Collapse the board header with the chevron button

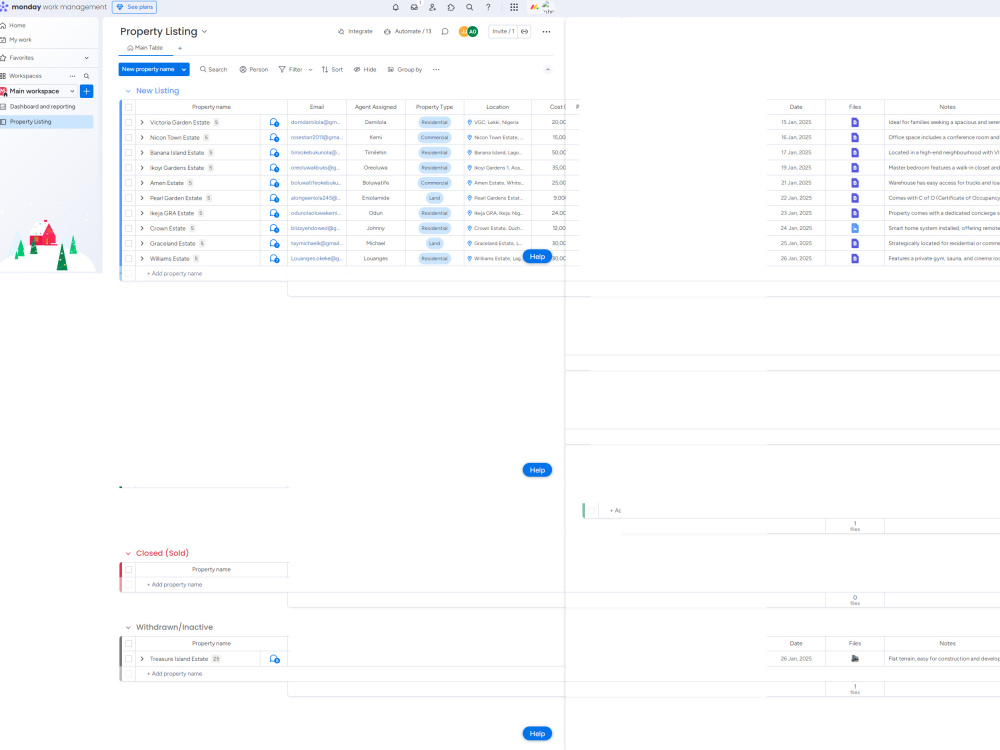click(548, 70)
